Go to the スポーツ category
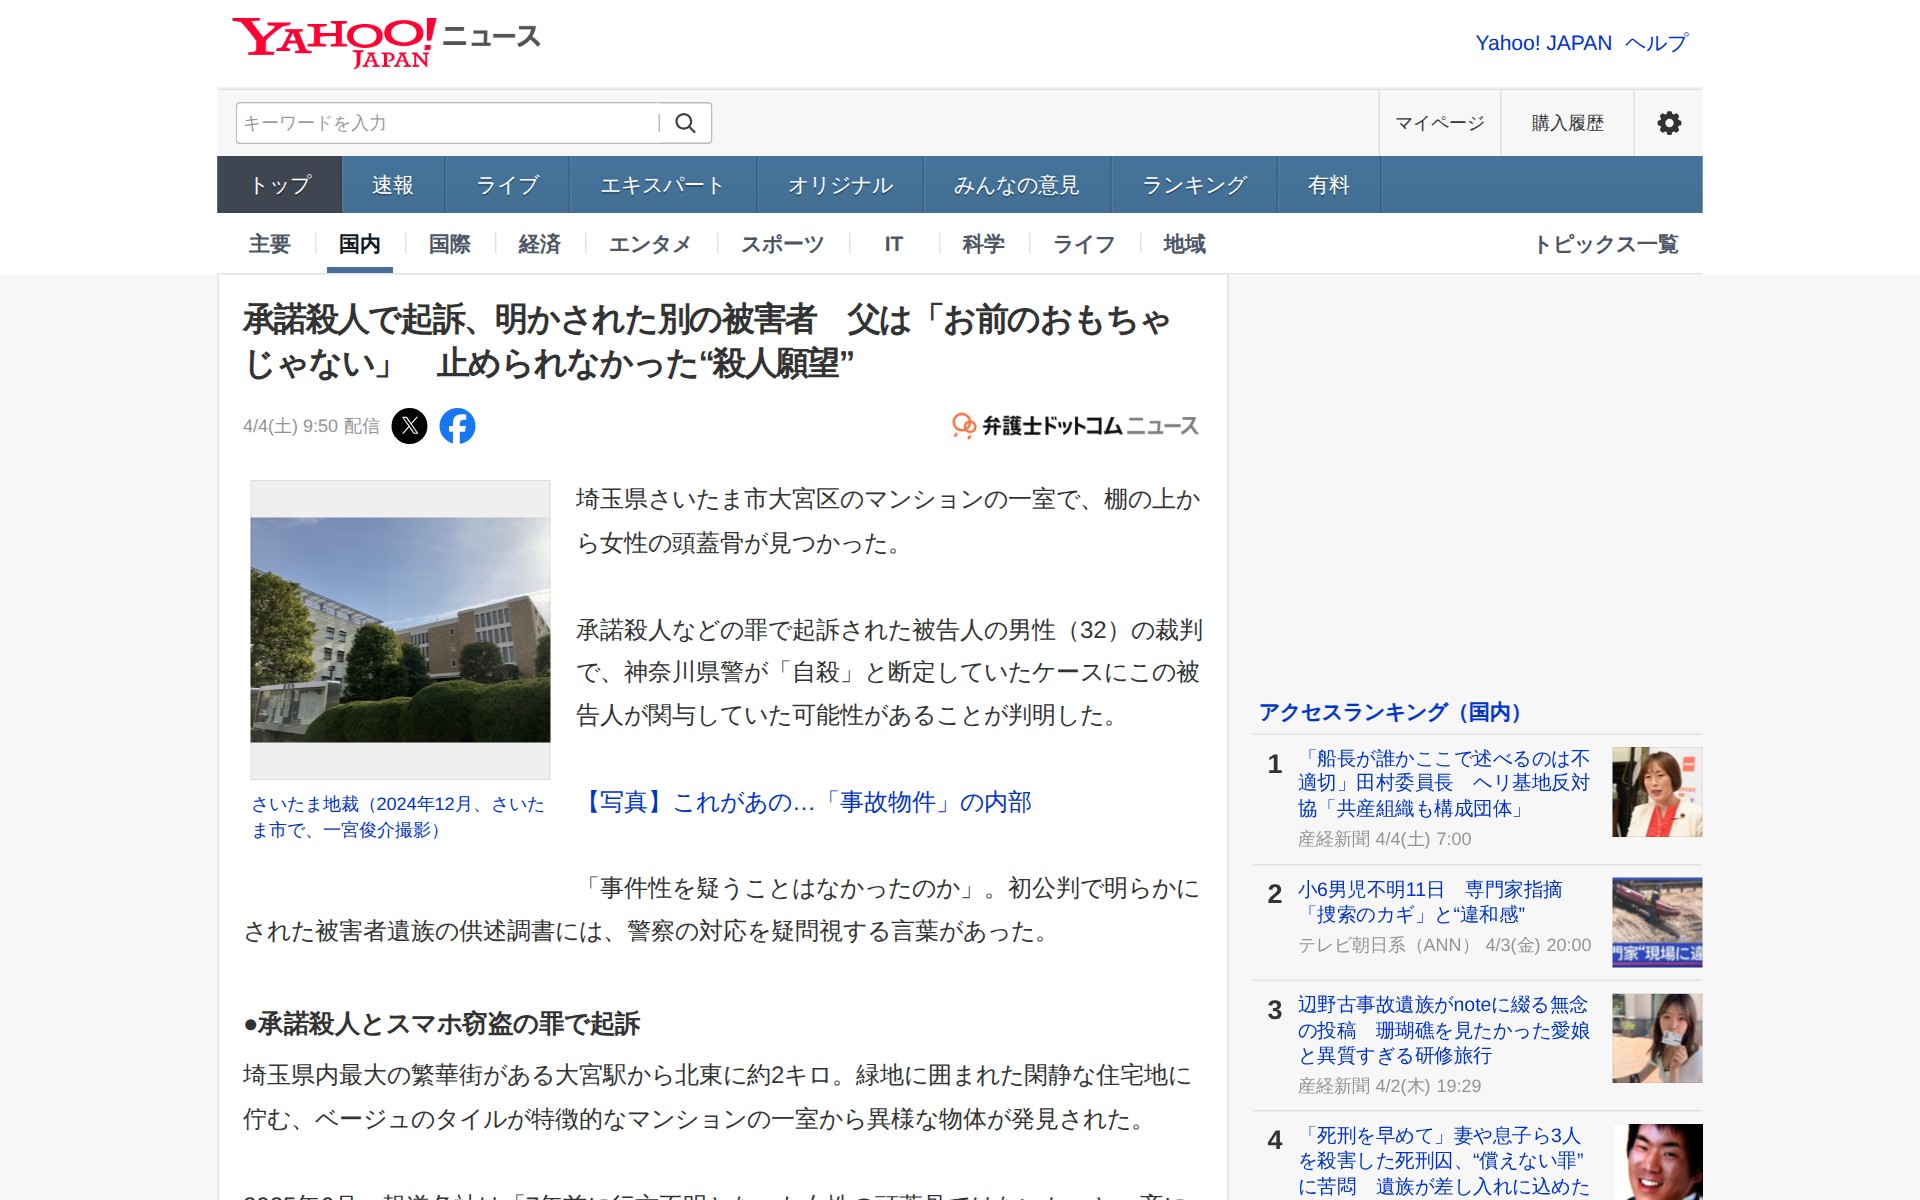 [x=782, y=244]
